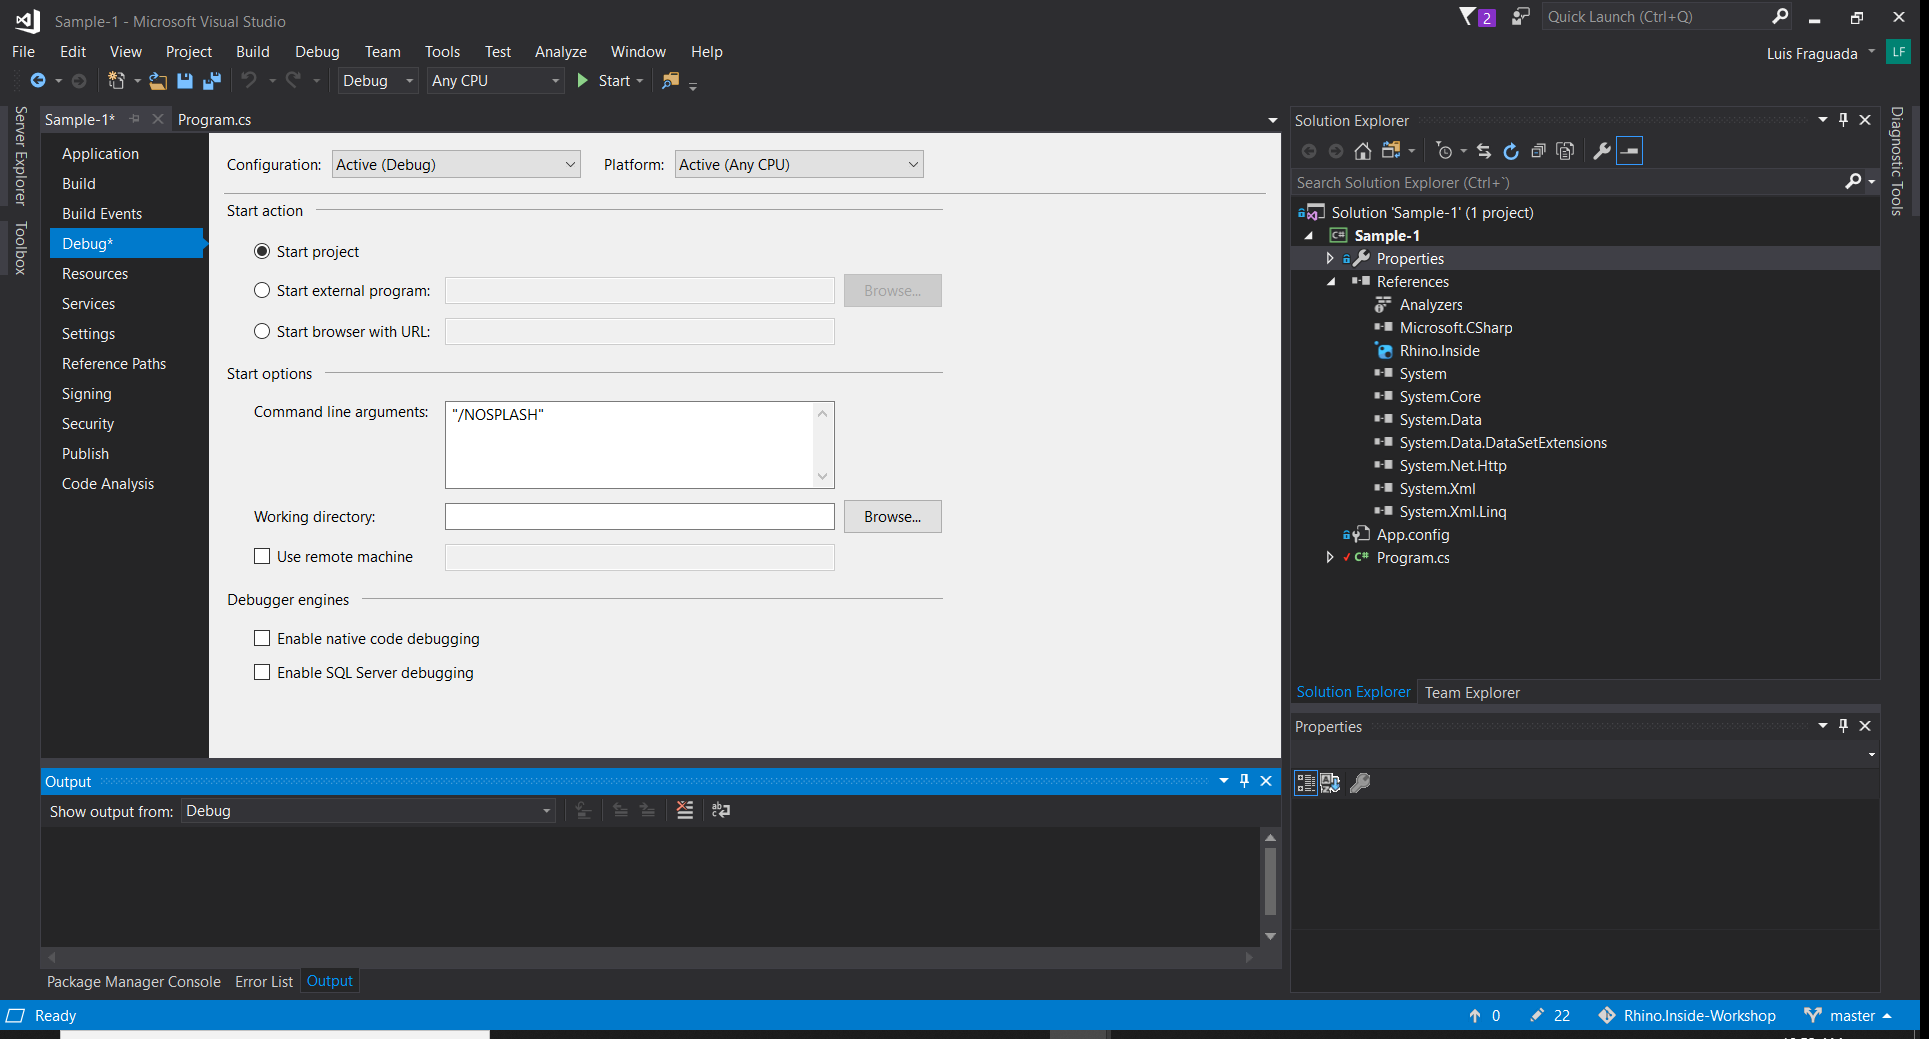The width and height of the screenshot is (1929, 1039).
Task: Open the Debug solution configuration dropdown in toolbar
Action: click(378, 81)
